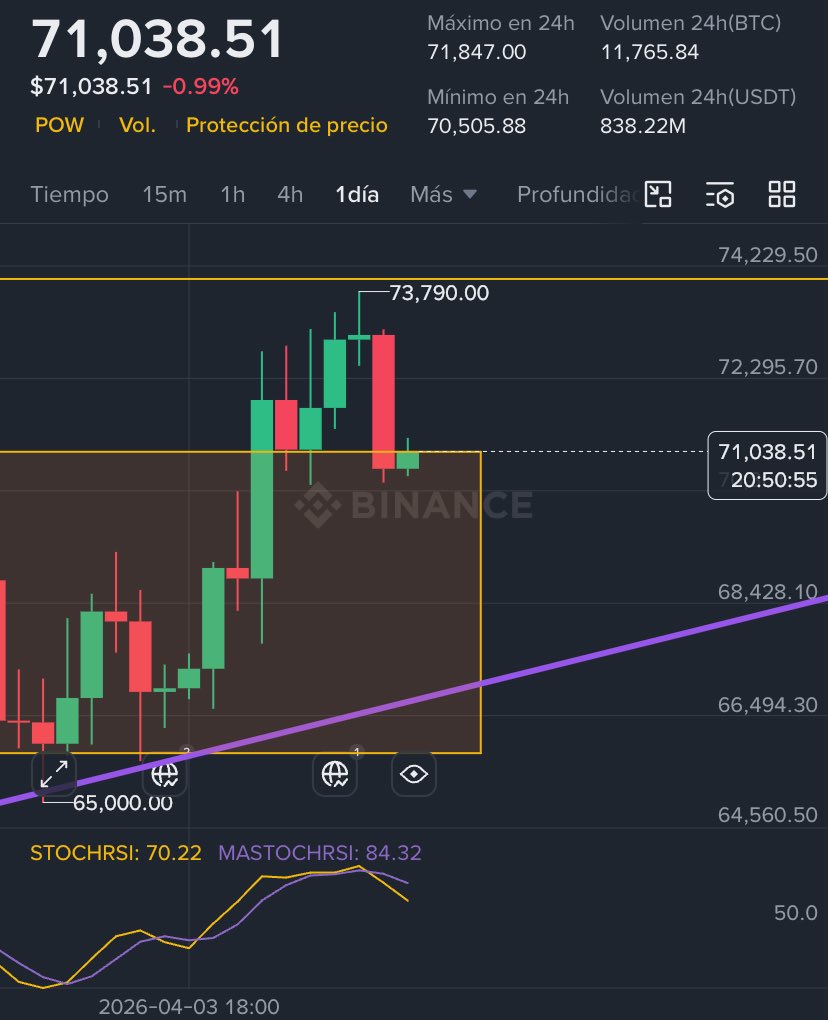This screenshot has height=1020, width=828.
Task: Tap the 64,560.50 price axis label
Action: pyautogui.click(x=768, y=814)
